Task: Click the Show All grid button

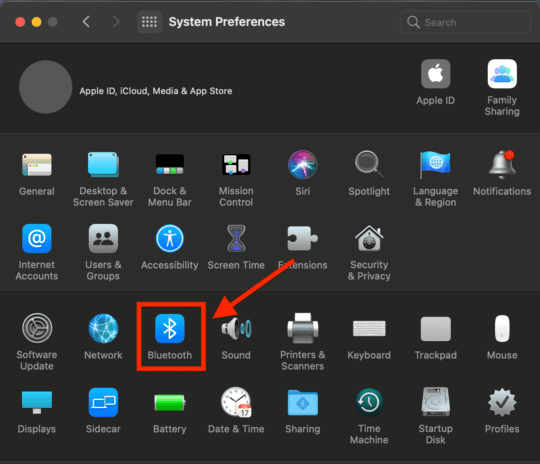Action: point(149,22)
